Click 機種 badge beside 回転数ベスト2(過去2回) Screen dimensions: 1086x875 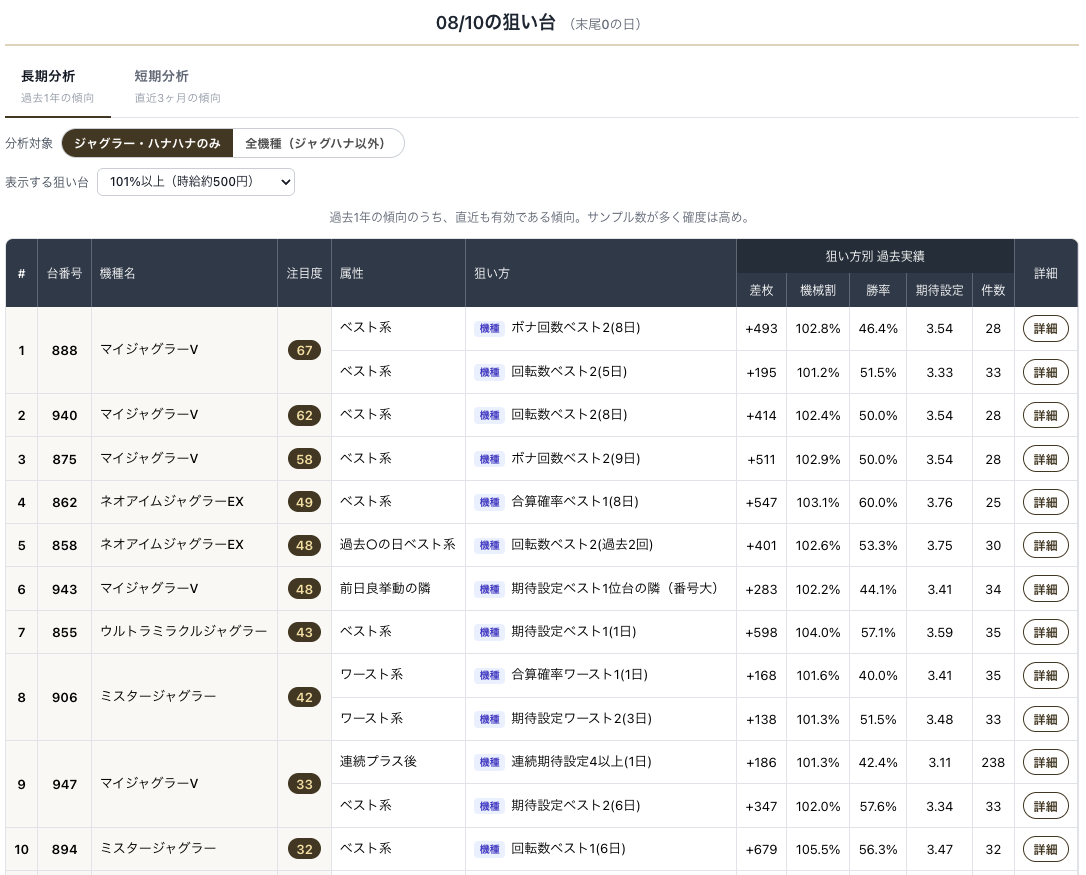pos(490,545)
